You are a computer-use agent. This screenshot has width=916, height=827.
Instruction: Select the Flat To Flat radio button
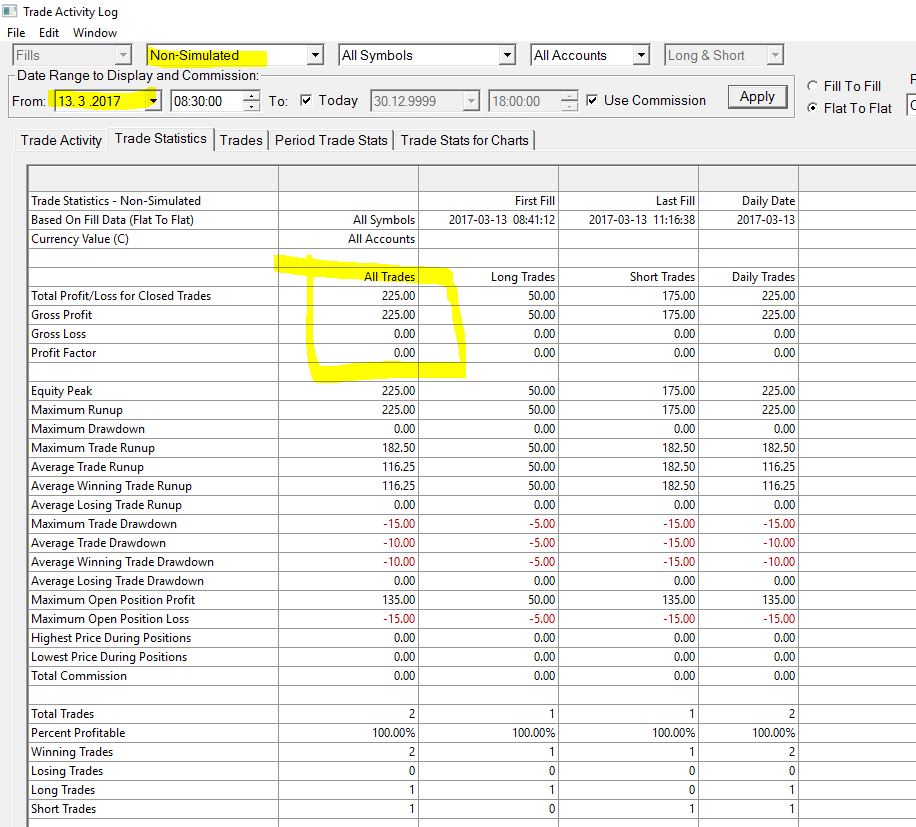coord(812,108)
